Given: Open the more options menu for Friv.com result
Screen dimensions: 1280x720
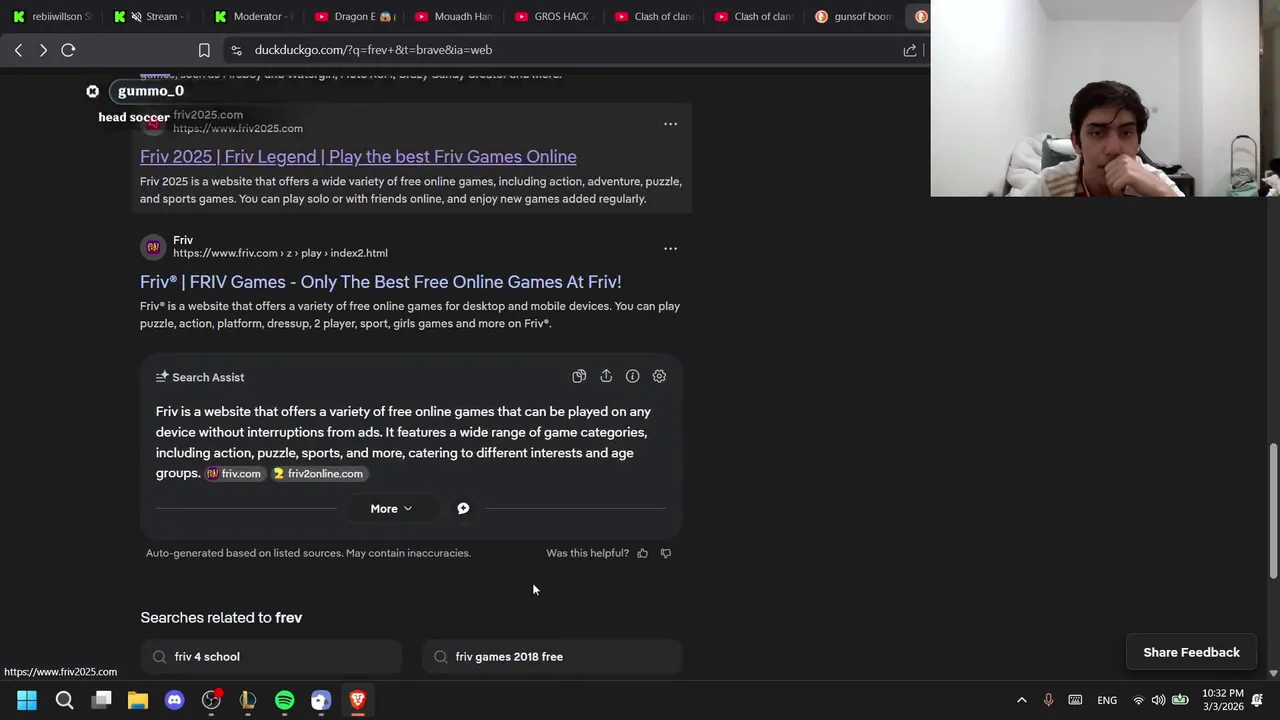Looking at the screenshot, I should [670, 248].
